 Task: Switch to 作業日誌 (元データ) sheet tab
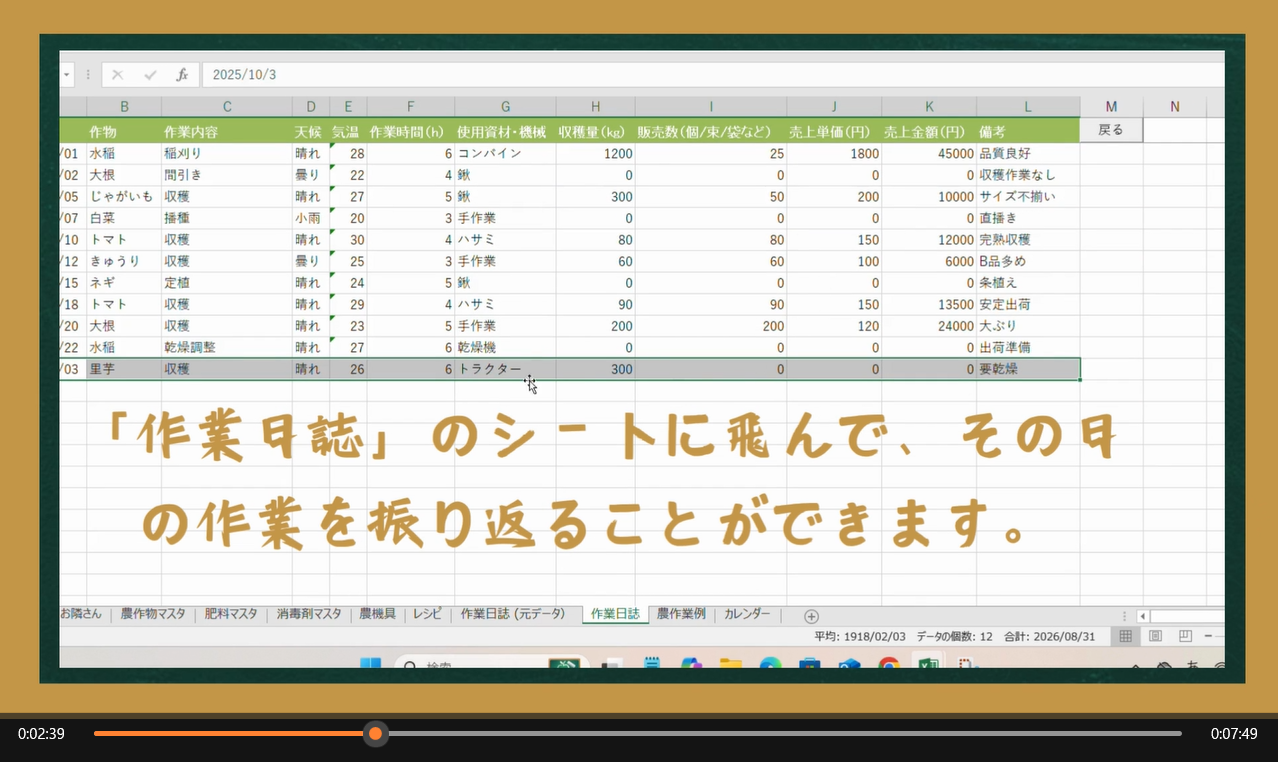click(512, 615)
